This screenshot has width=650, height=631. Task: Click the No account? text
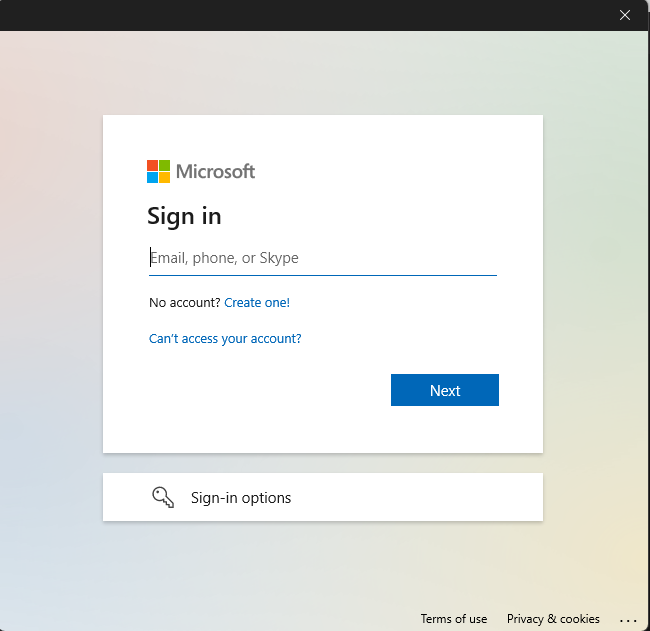(184, 302)
